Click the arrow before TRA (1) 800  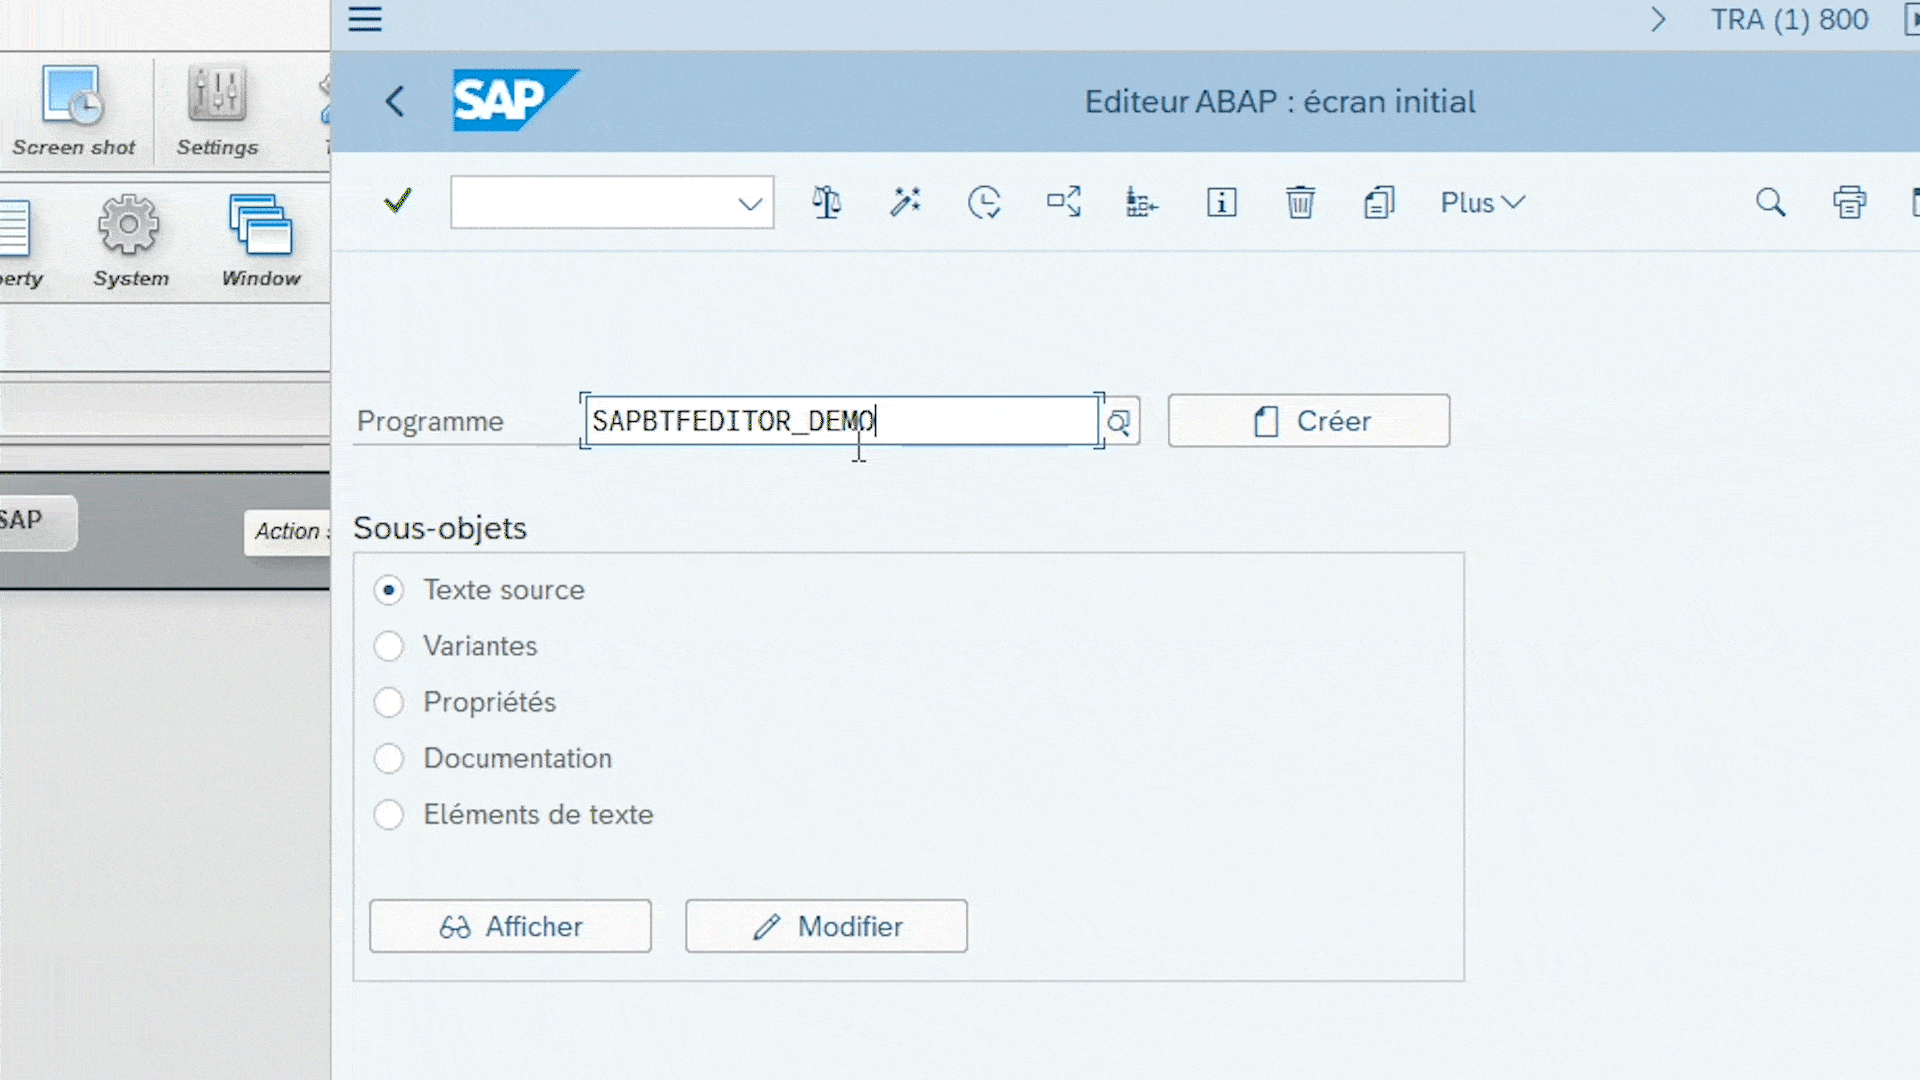click(x=1658, y=19)
